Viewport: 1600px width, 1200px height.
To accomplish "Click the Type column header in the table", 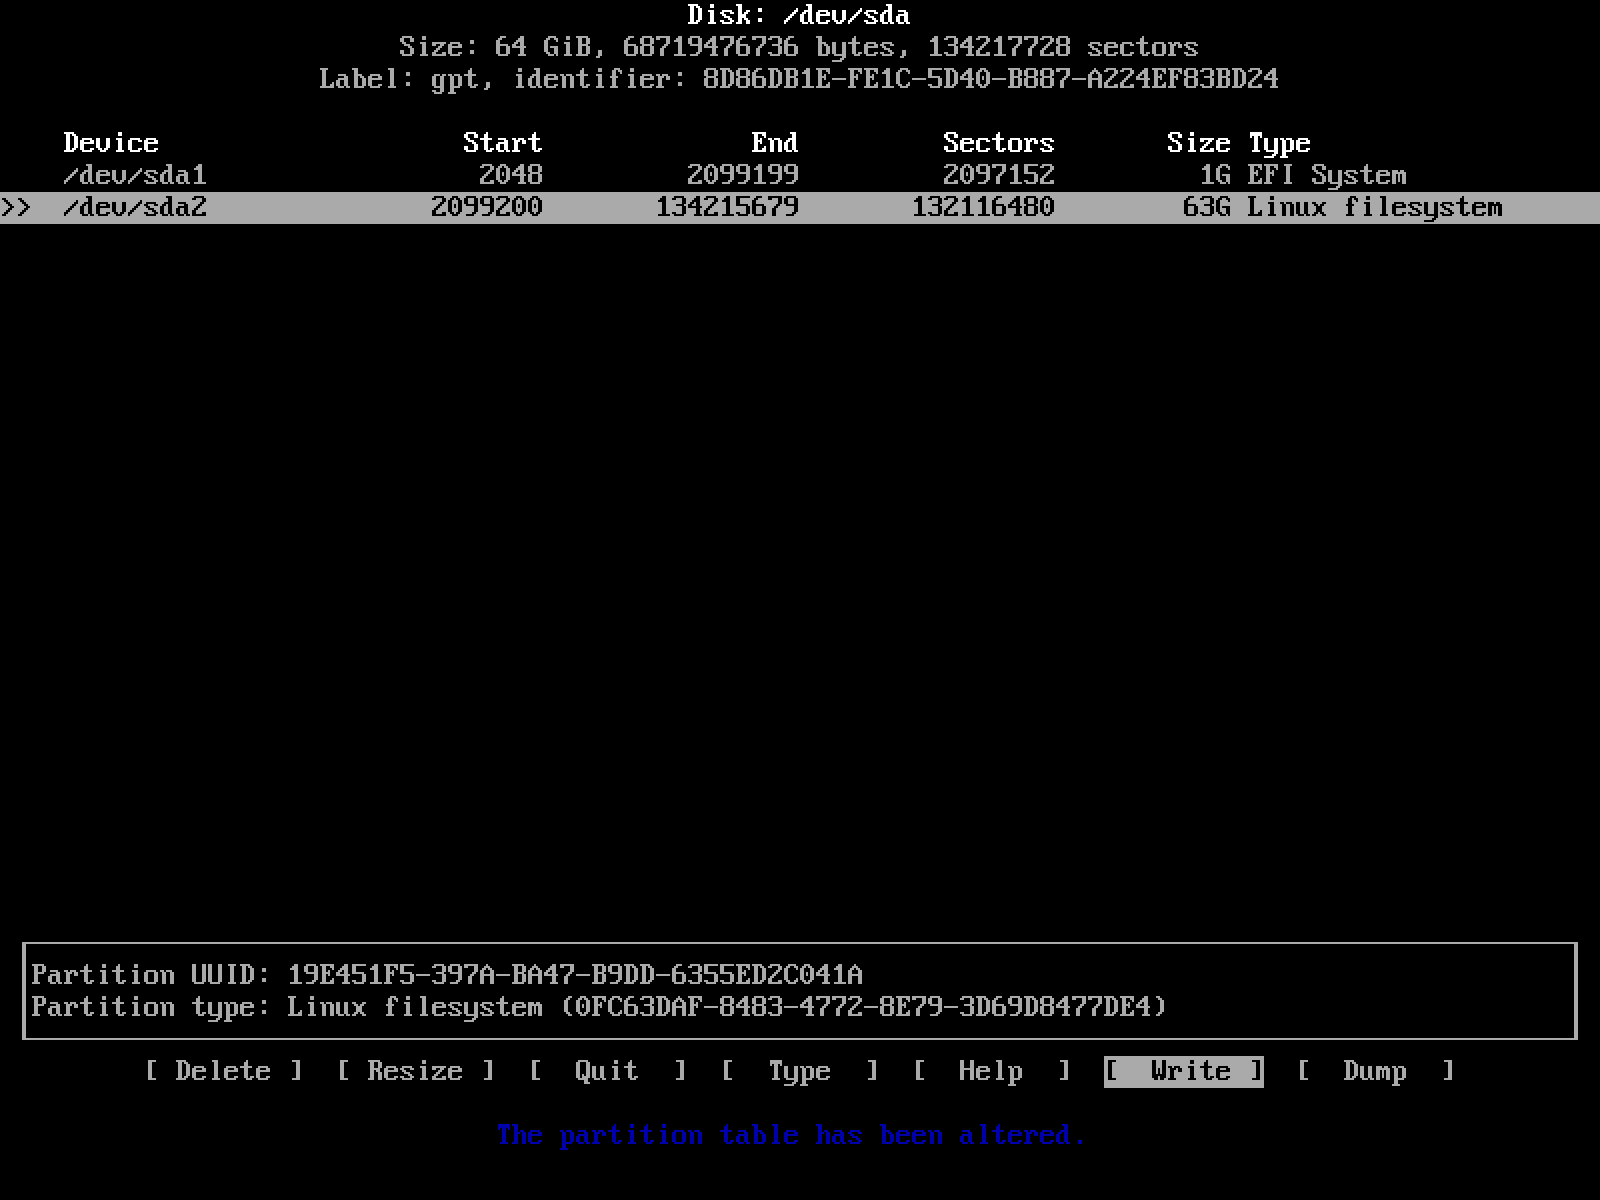I will 1279,143.
